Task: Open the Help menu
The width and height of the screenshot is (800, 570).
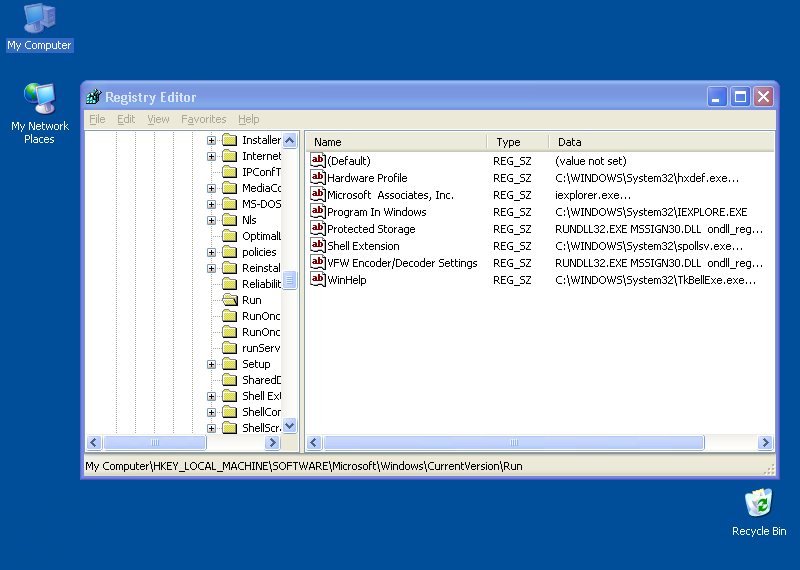Action: click(x=248, y=119)
